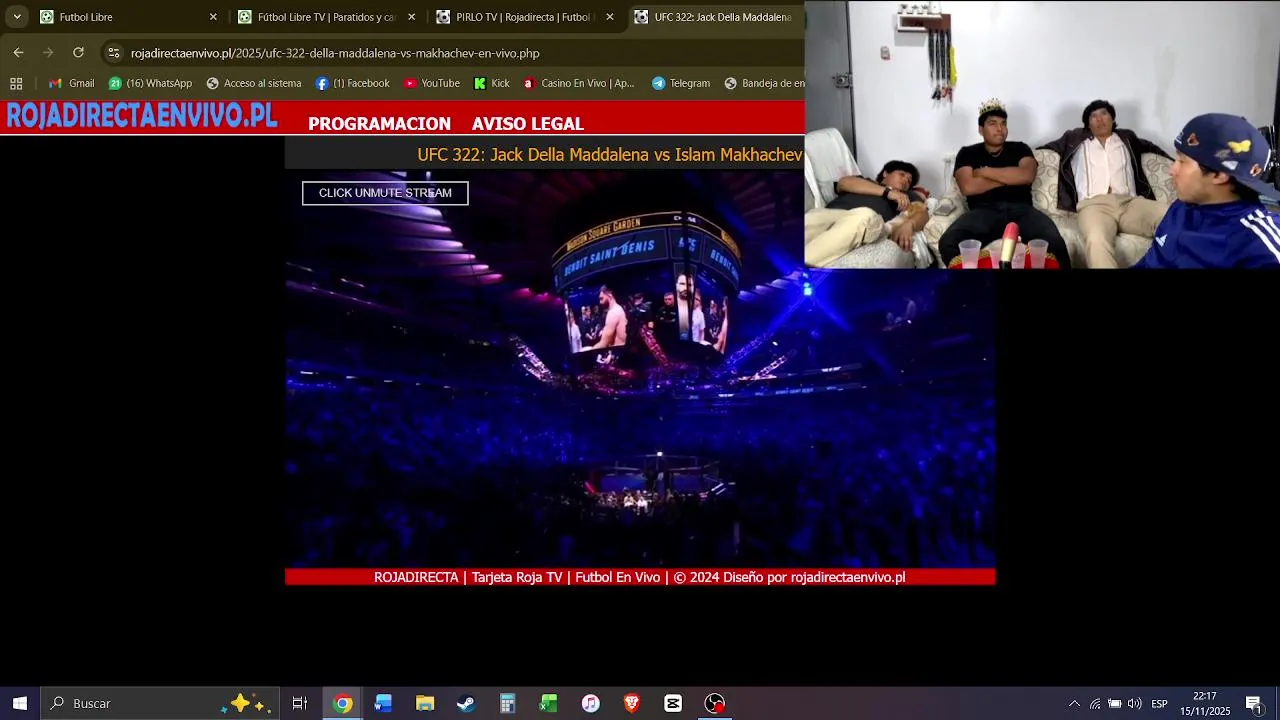Image resolution: width=1280 pixels, height=720 pixels.
Task: Open the Telegram bookmark
Action: pyautogui.click(x=680, y=83)
